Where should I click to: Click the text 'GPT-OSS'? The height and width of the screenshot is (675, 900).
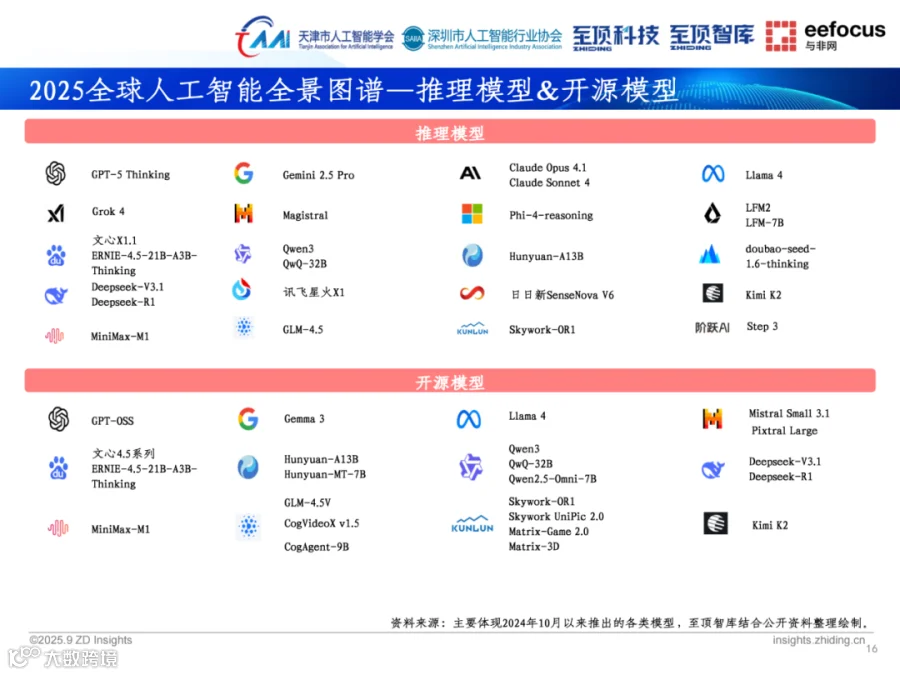click(x=112, y=421)
